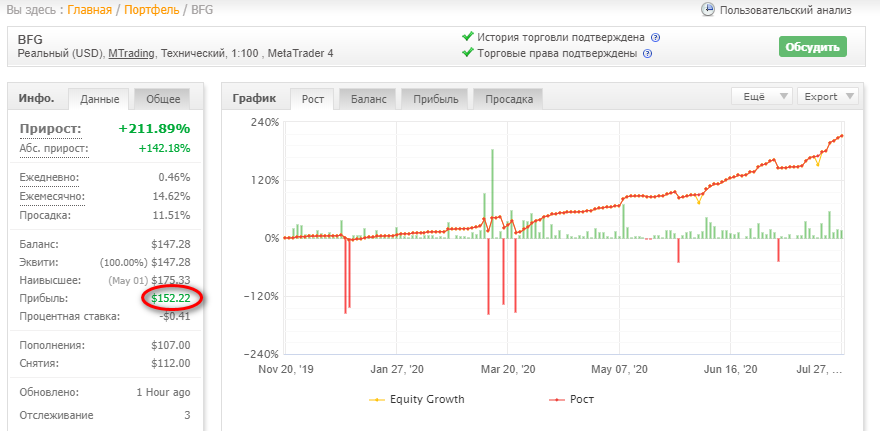Click green checkmark beside История торговли подтверждена
The height and width of the screenshot is (431, 880).
468,37
